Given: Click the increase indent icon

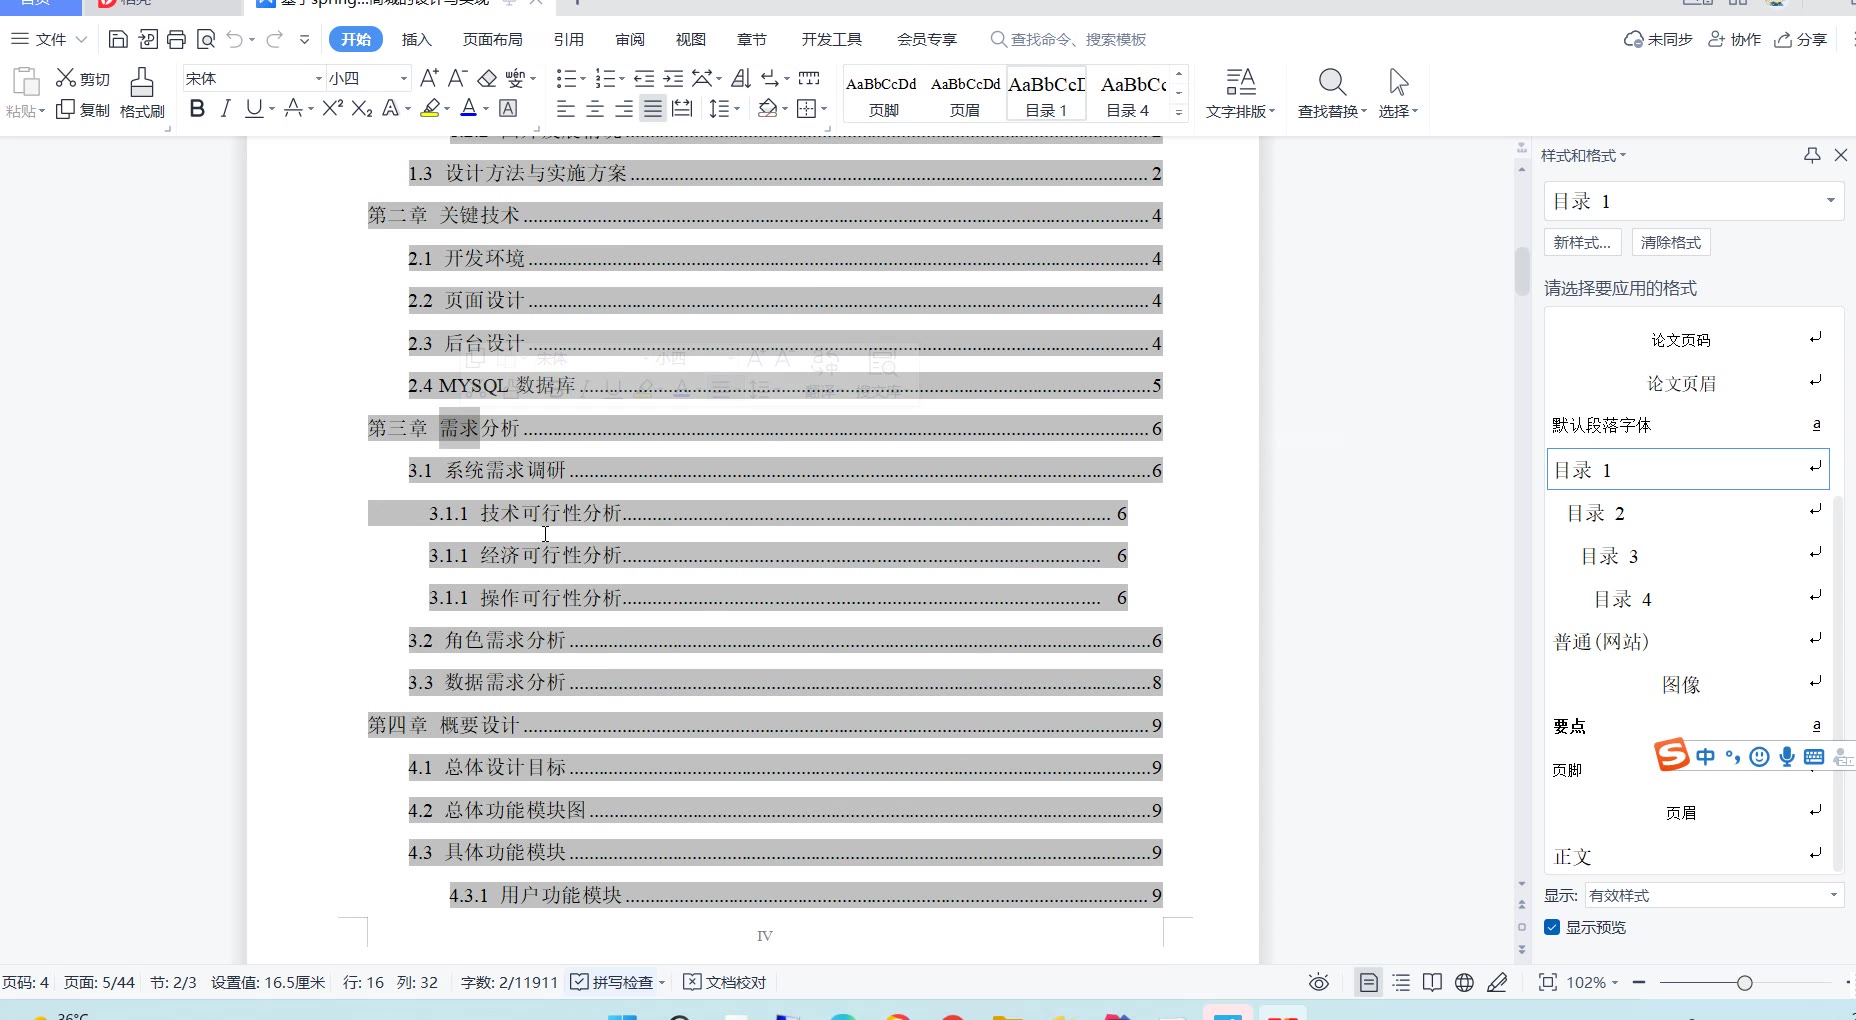Looking at the screenshot, I should click(x=673, y=78).
